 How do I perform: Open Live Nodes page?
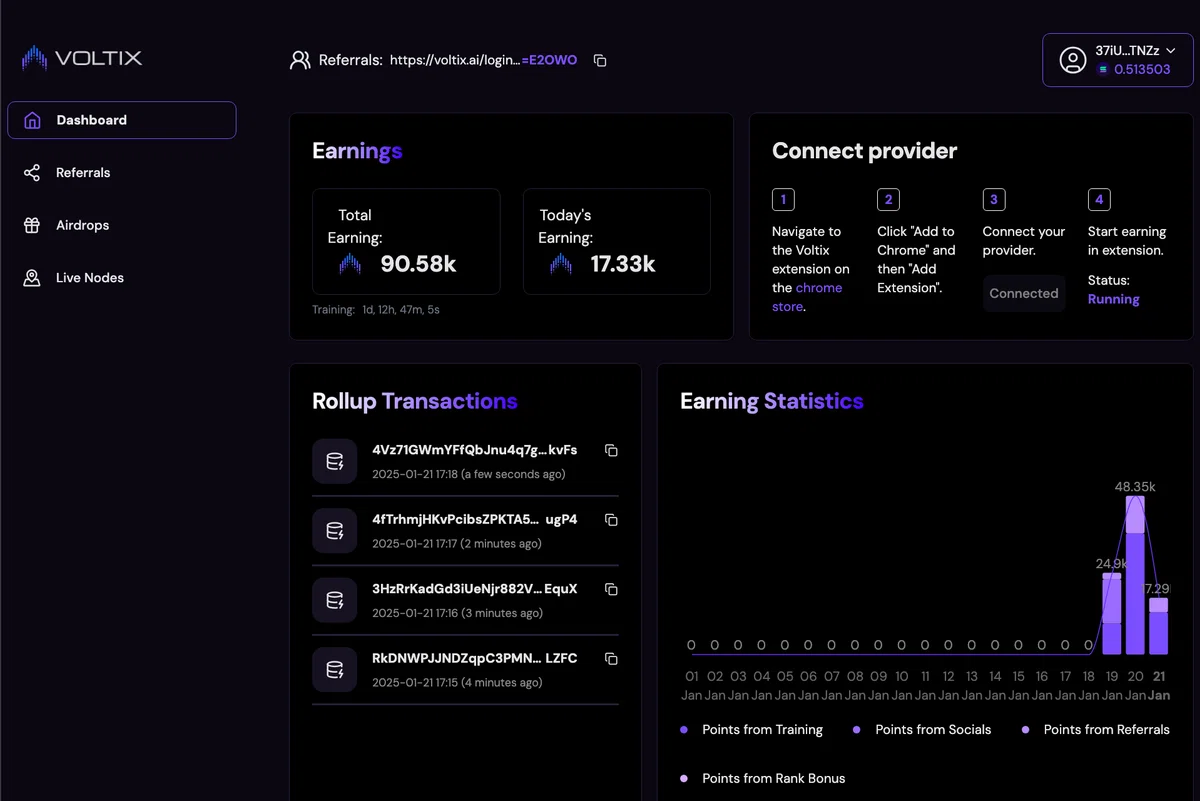point(90,278)
